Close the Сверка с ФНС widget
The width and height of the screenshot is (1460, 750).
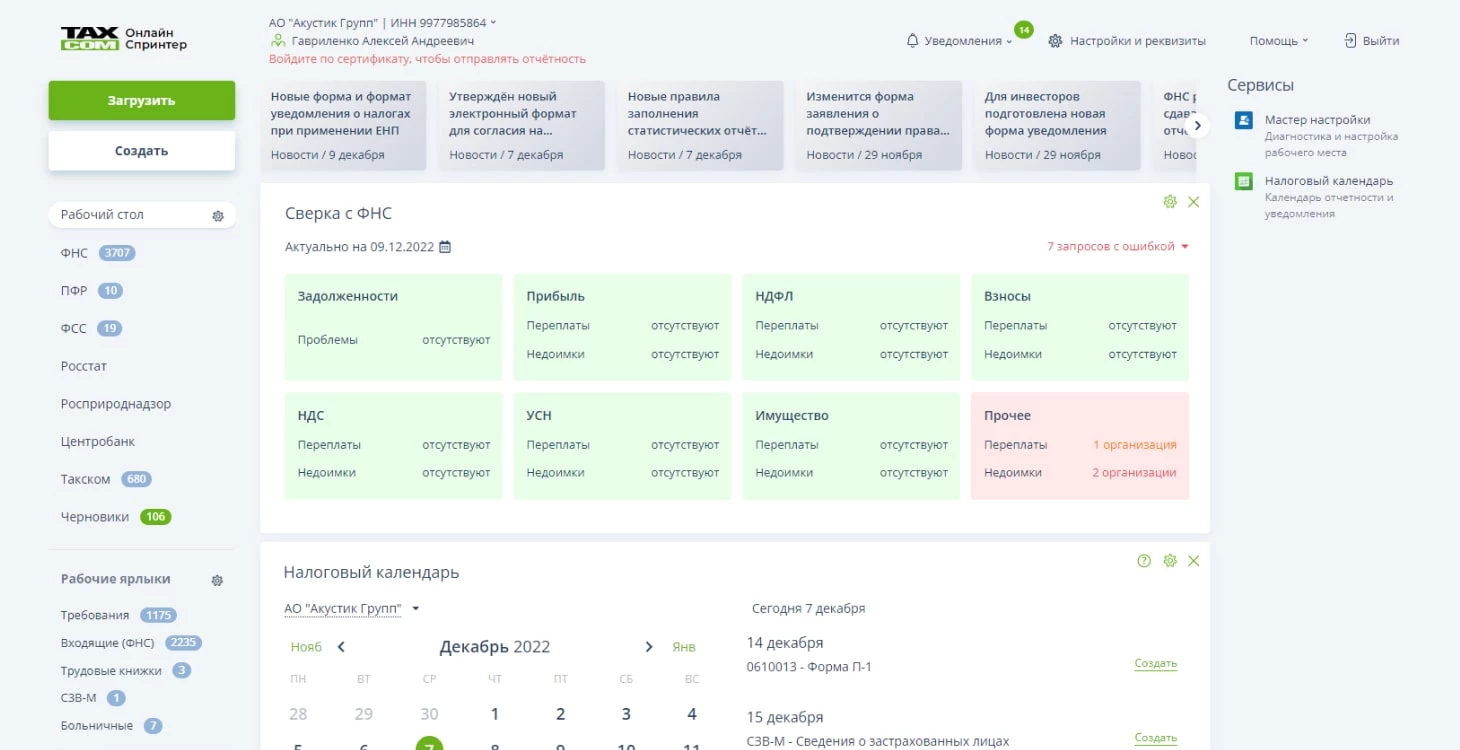pos(1193,202)
